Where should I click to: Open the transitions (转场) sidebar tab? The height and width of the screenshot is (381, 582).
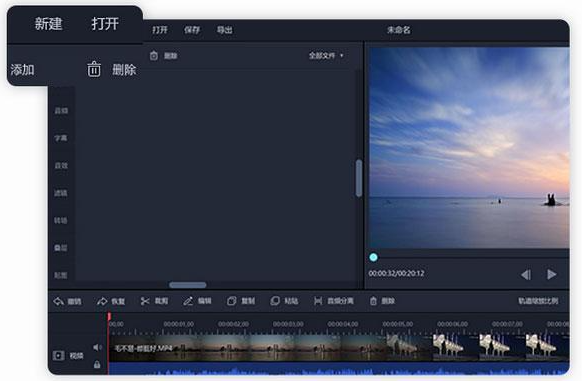click(61, 221)
